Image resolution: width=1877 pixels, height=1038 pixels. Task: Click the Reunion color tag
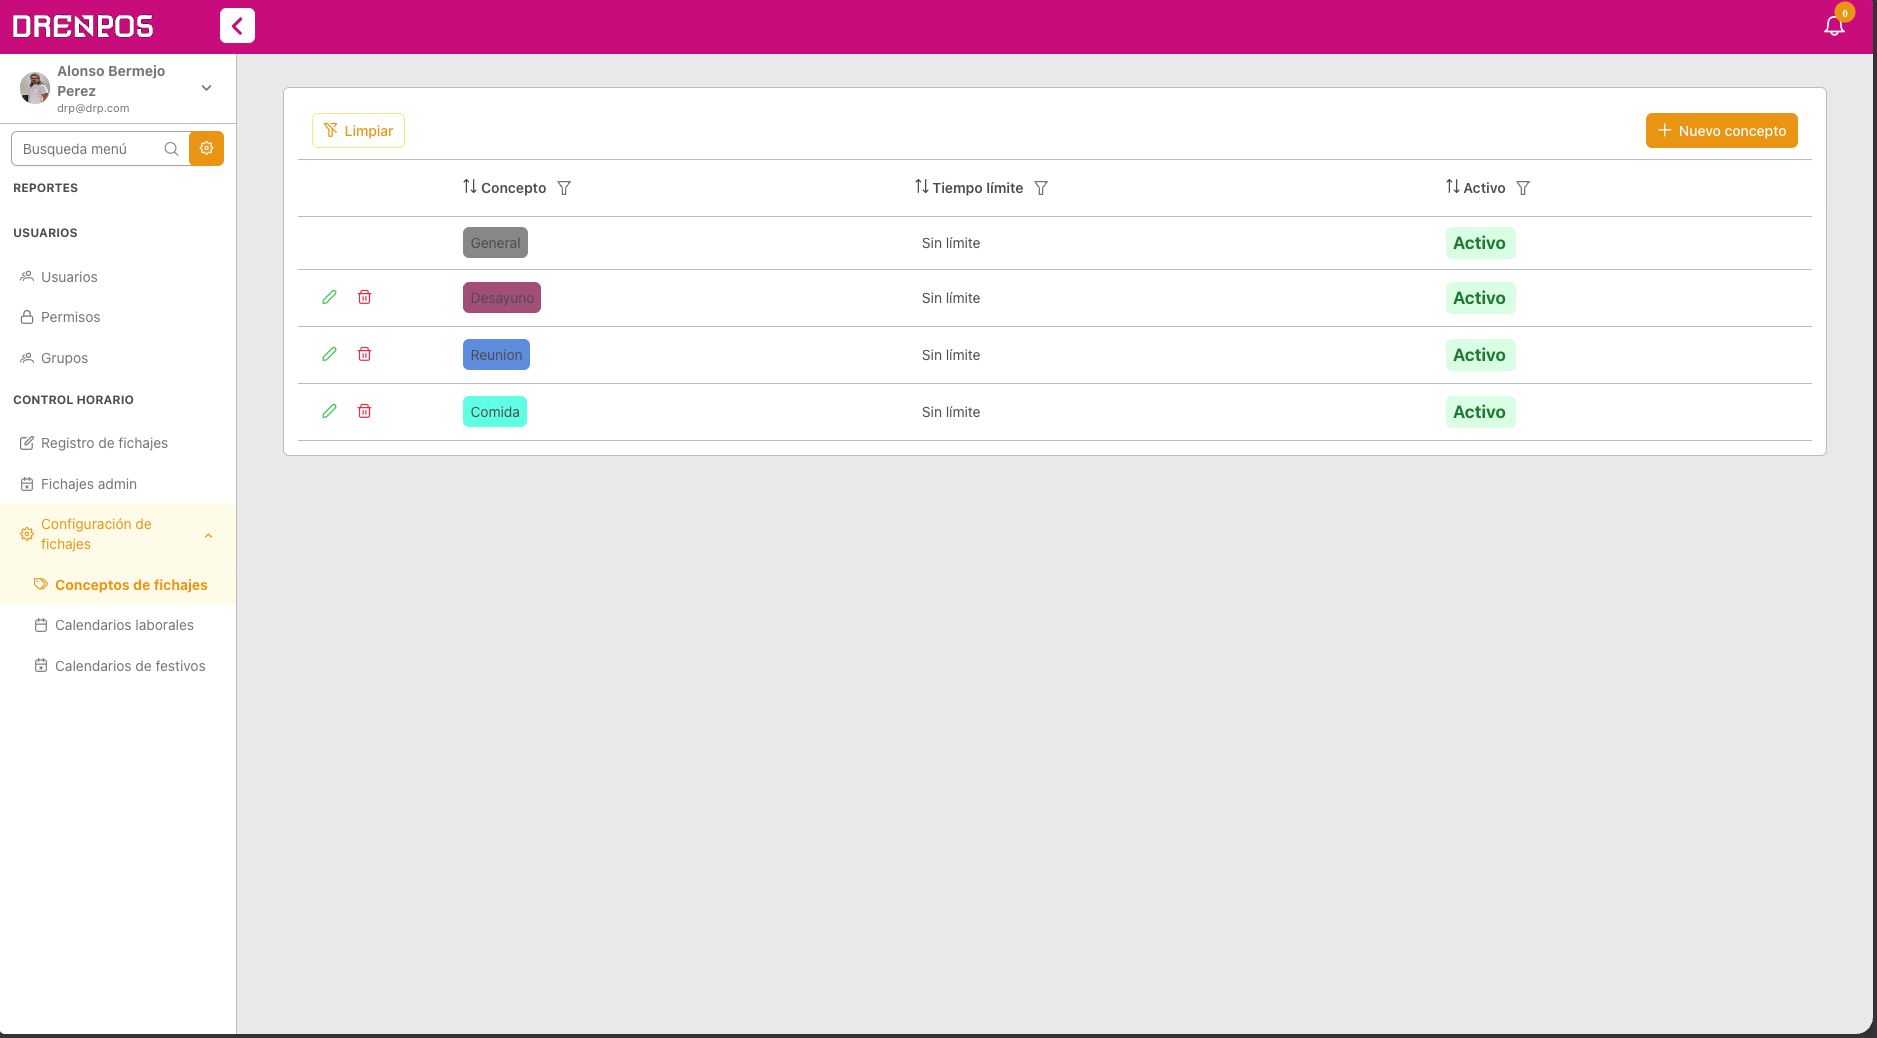(496, 355)
